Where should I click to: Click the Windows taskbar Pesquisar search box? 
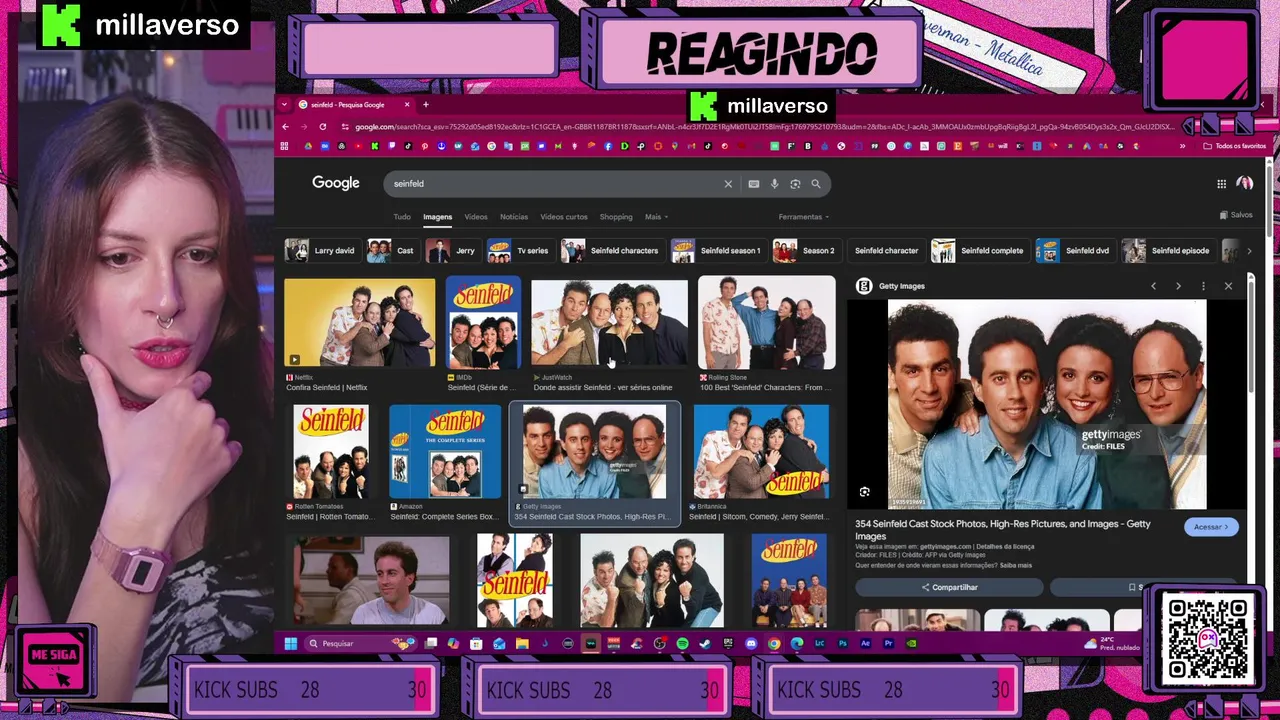tap(360, 643)
